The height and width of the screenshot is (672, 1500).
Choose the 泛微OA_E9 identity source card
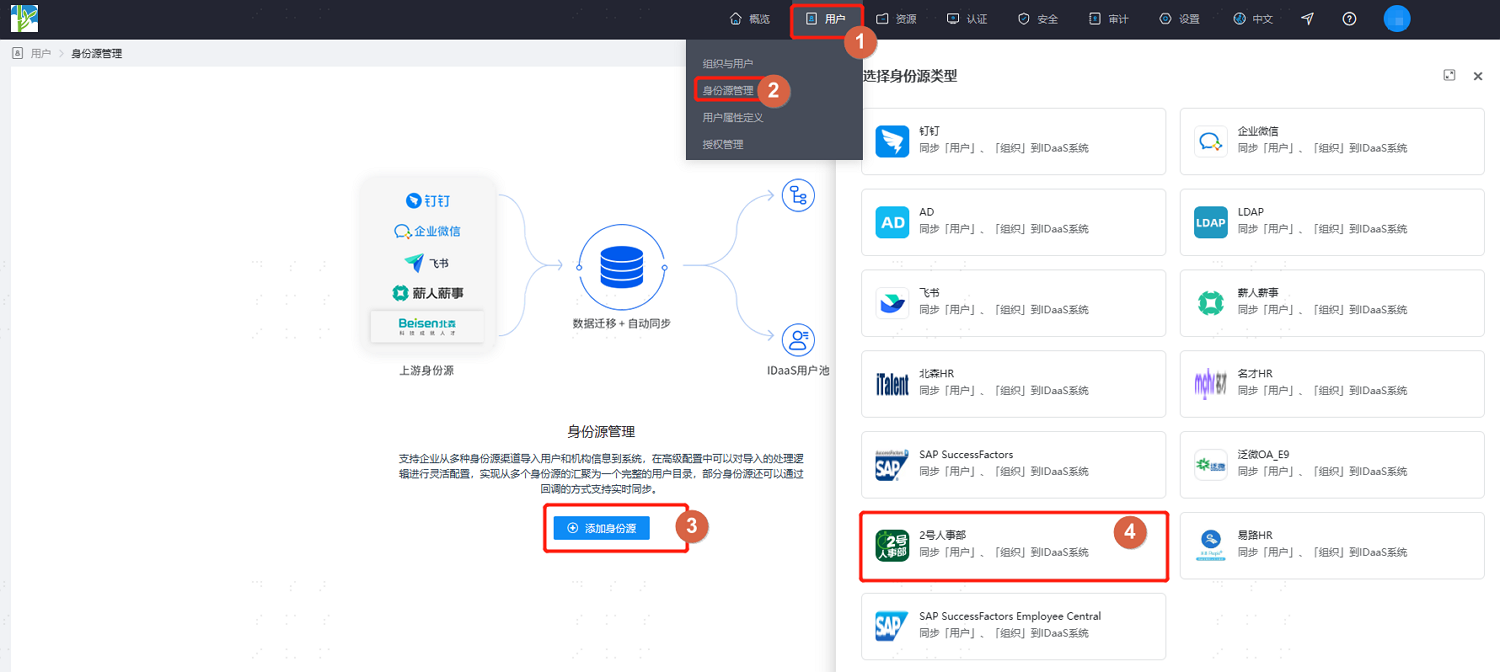(x=1332, y=465)
